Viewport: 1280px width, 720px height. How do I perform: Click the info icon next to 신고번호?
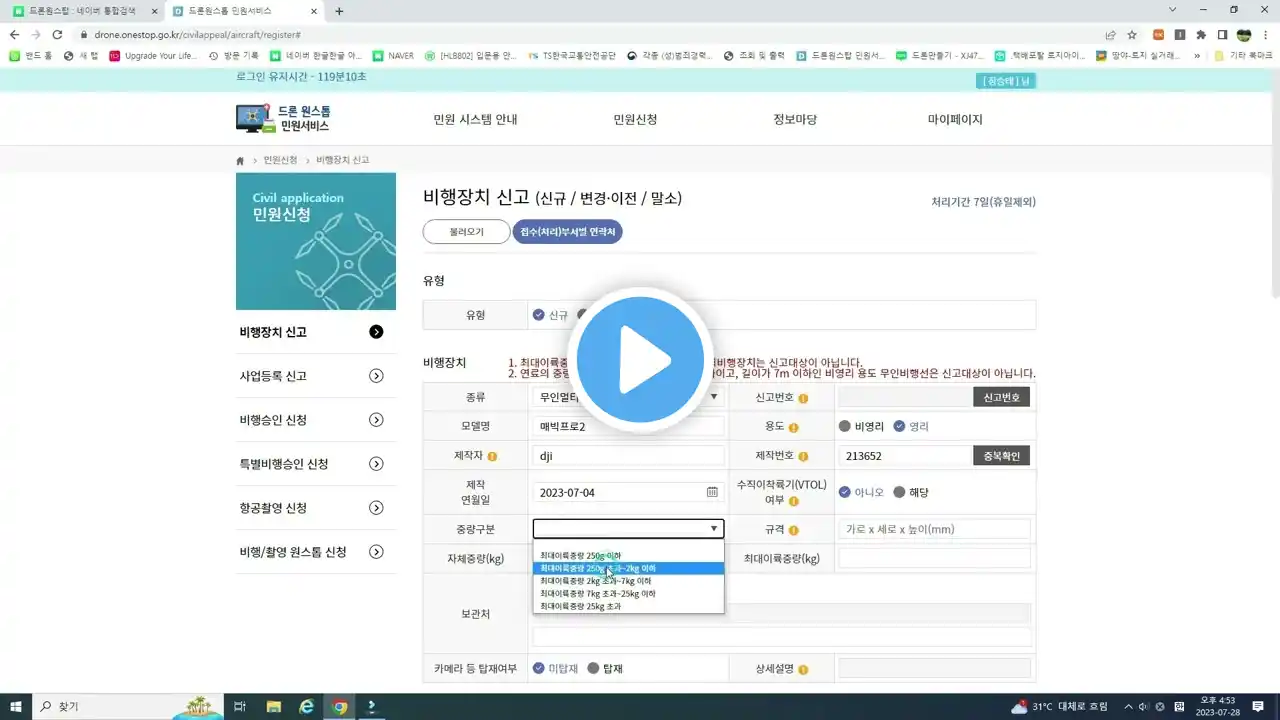click(803, 398)
